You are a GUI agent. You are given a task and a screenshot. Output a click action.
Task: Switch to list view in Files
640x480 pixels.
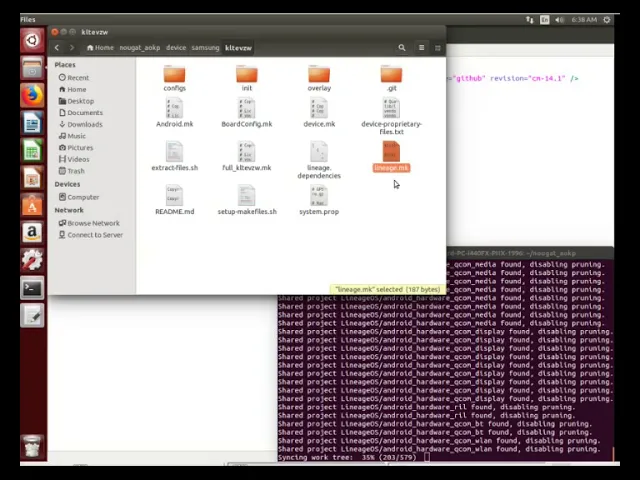(x=422, y=48)
